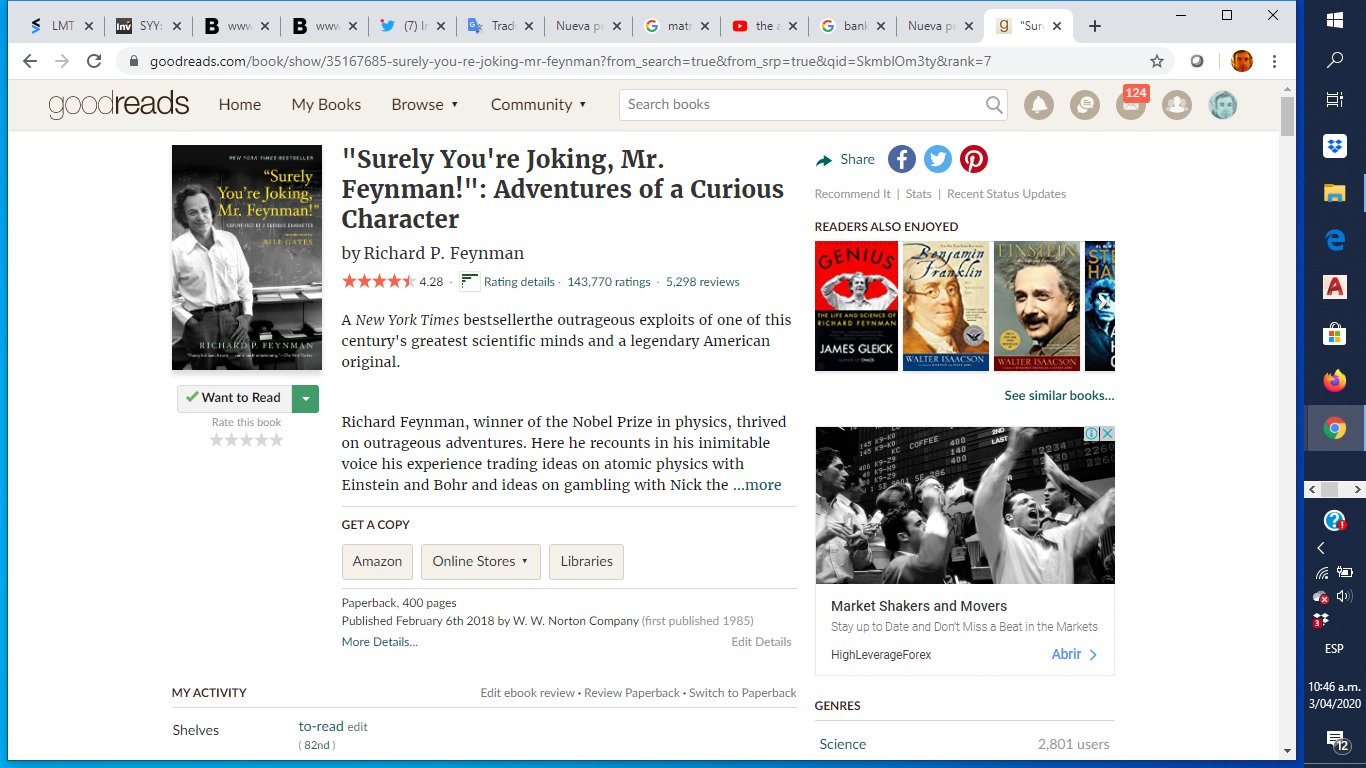Screen dimensions: 1366x768
Task: Expand the green shelf dropdown arrow
Action: (306, 398)
